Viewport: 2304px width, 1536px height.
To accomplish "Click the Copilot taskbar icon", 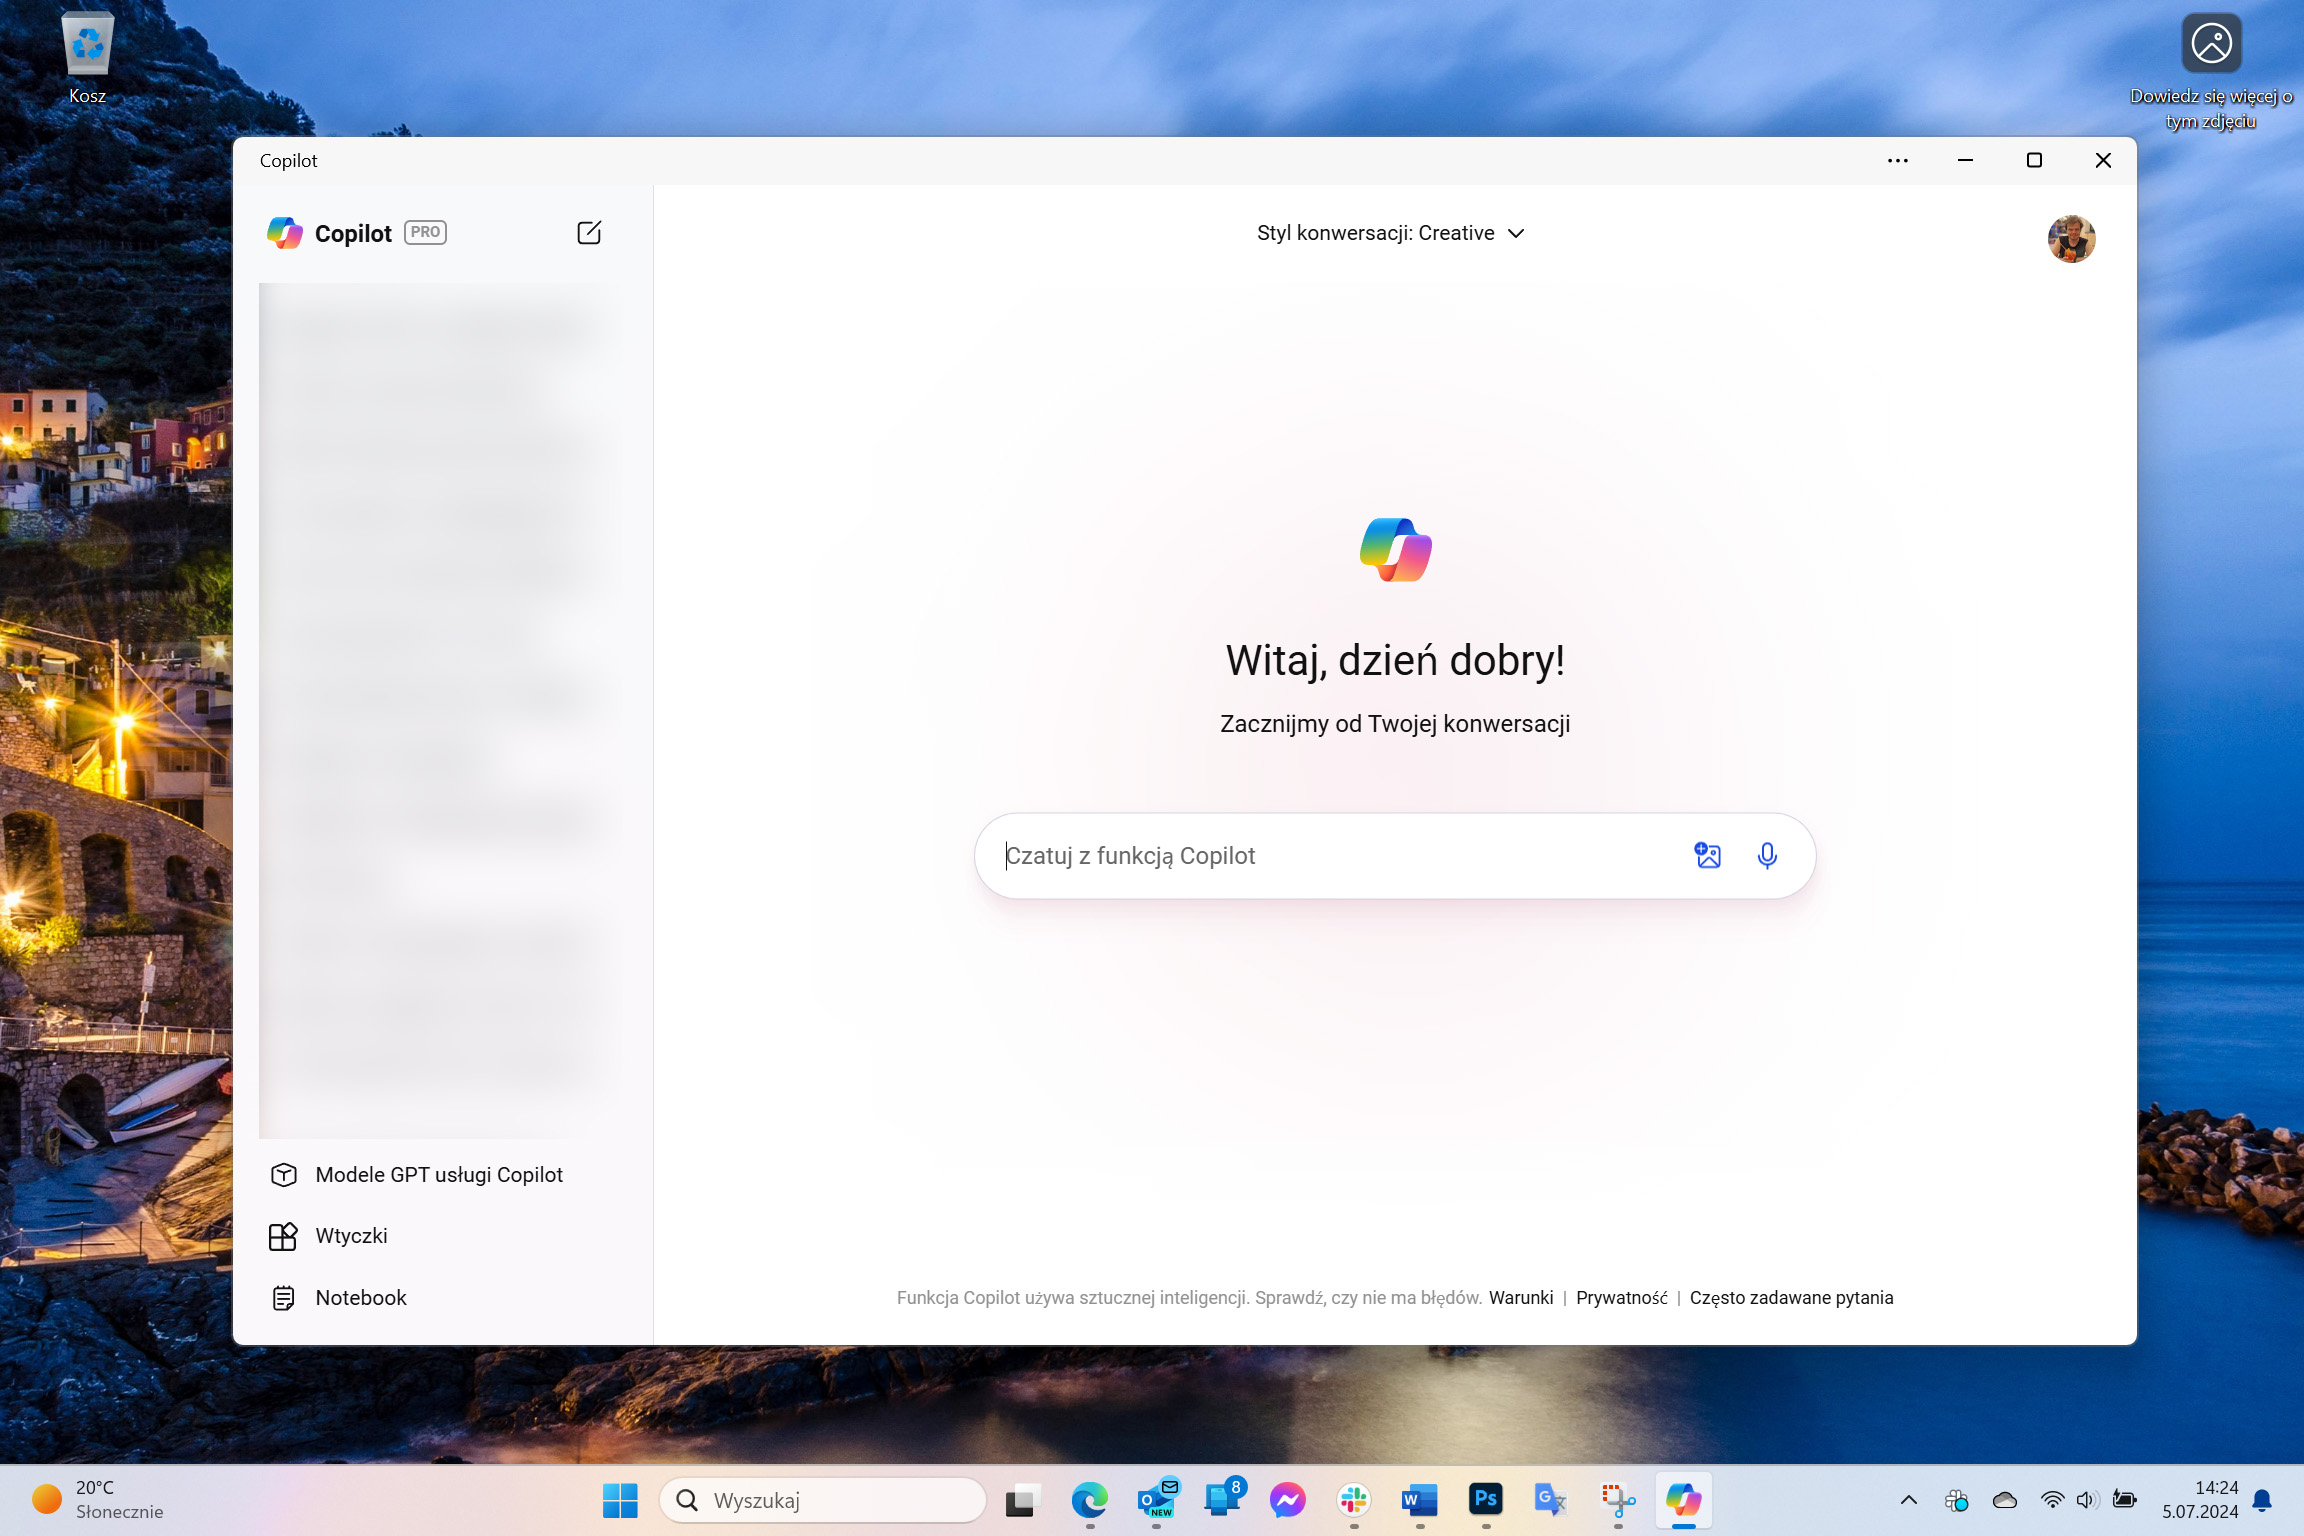I will coord(1684,1500).
